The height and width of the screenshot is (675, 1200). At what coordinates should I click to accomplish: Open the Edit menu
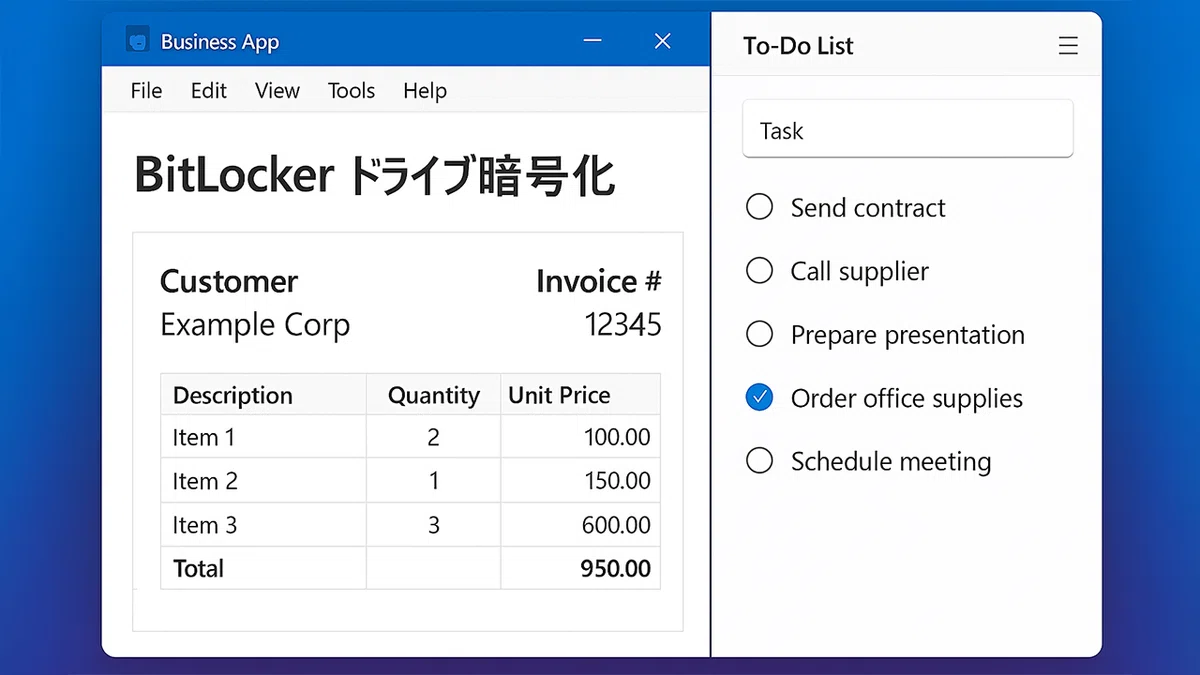tap(209, 91)
